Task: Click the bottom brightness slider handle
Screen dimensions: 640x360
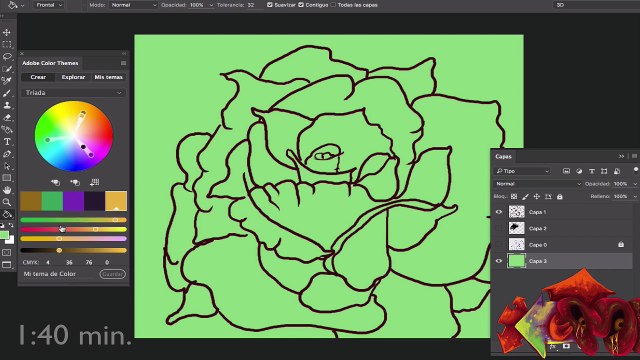Action: tap(59, 250)
